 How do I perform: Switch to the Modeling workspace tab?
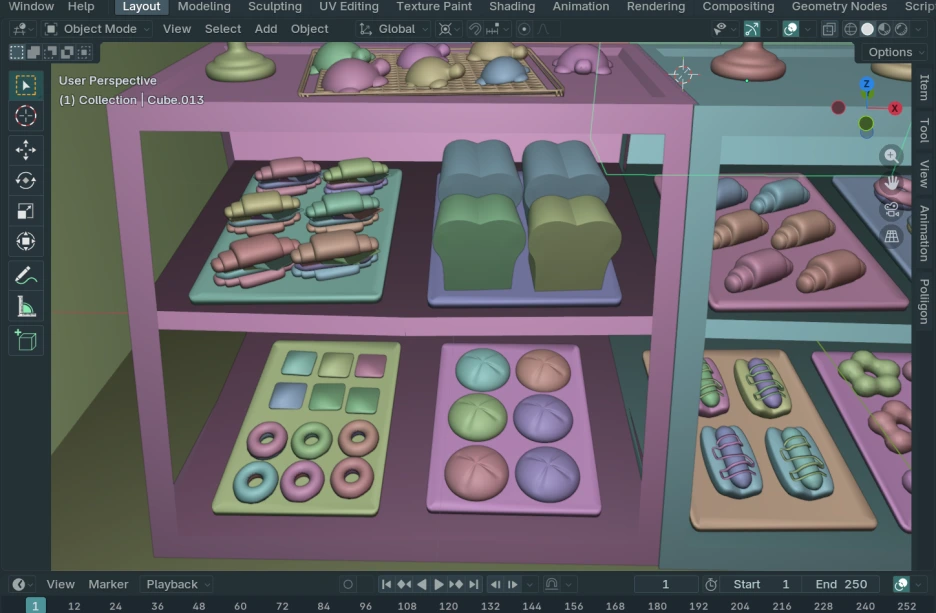204,7
